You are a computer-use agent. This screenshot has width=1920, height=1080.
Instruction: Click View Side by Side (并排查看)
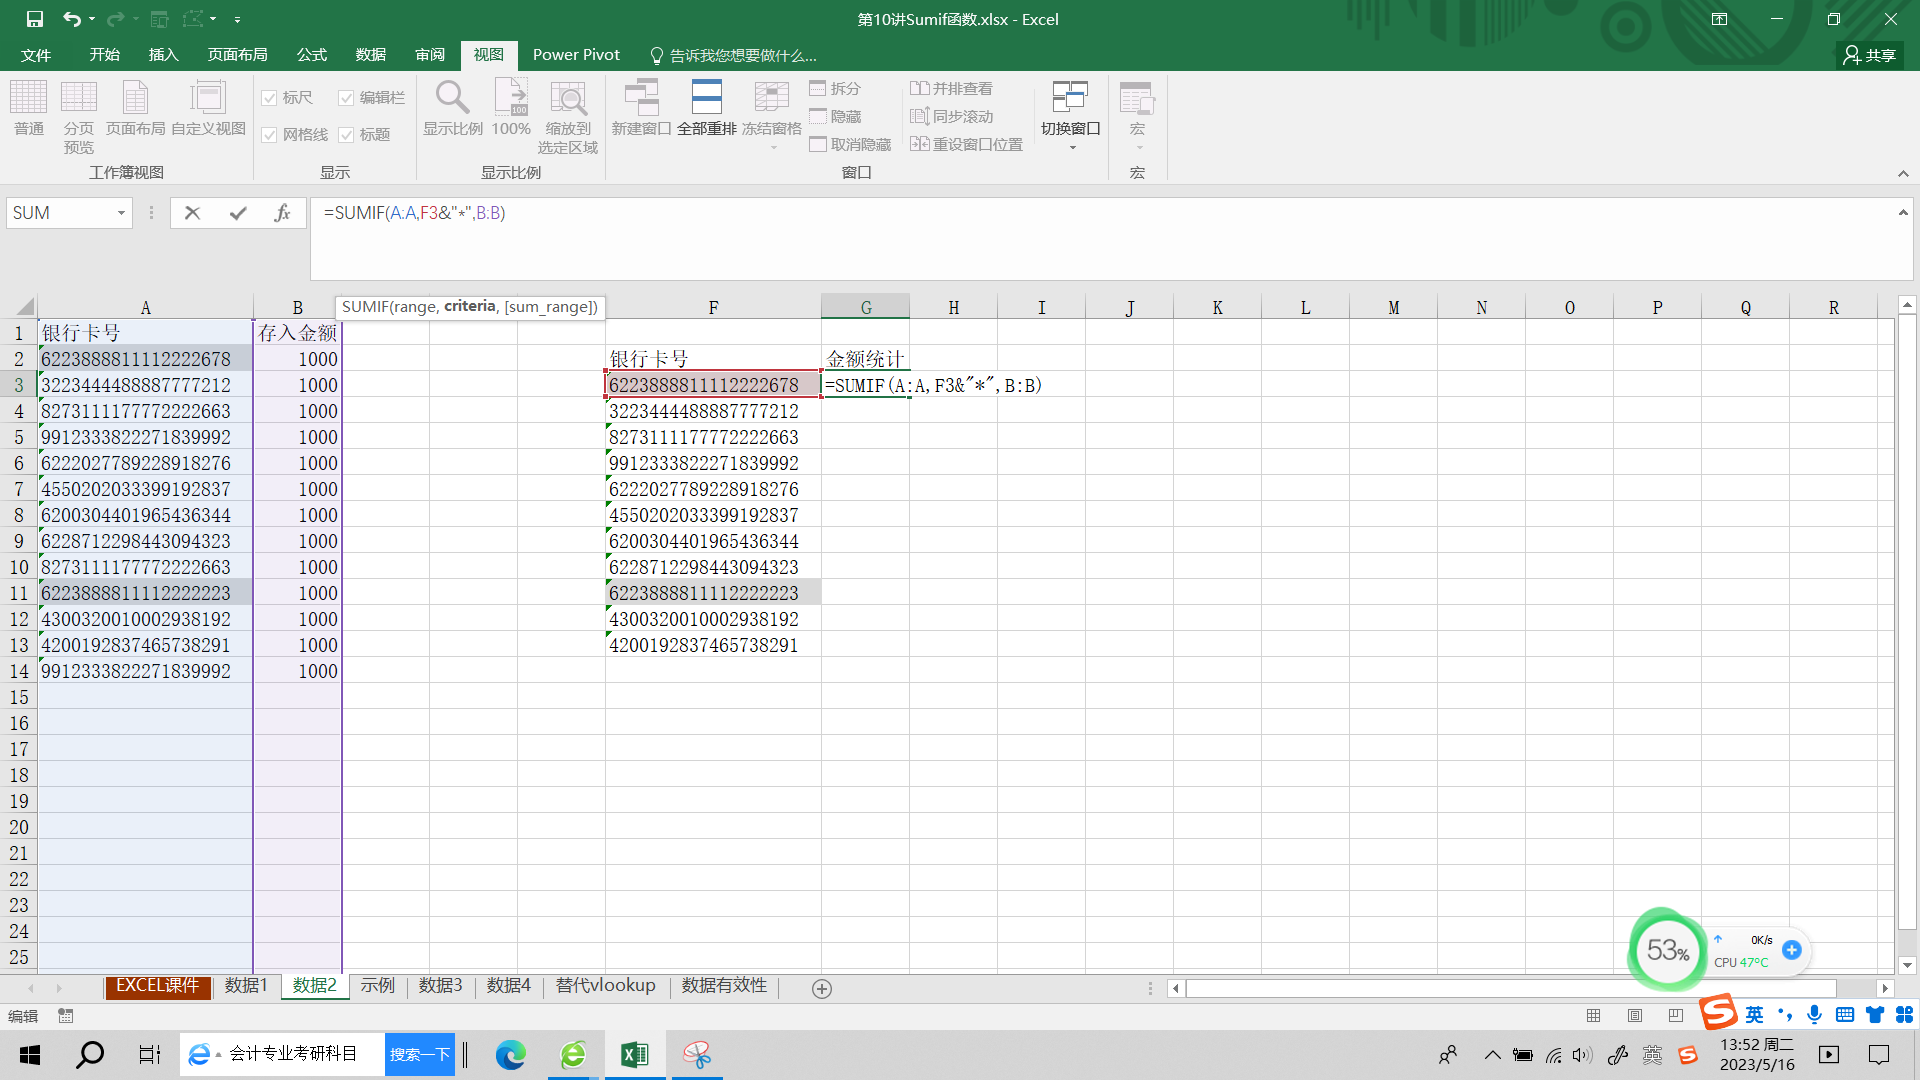[x=951, y=88]
